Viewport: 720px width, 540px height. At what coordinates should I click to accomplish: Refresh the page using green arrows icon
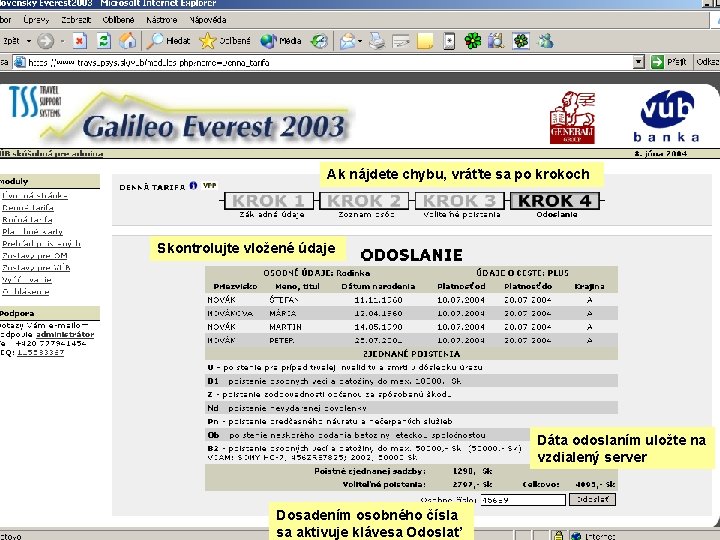coord(104,41)
